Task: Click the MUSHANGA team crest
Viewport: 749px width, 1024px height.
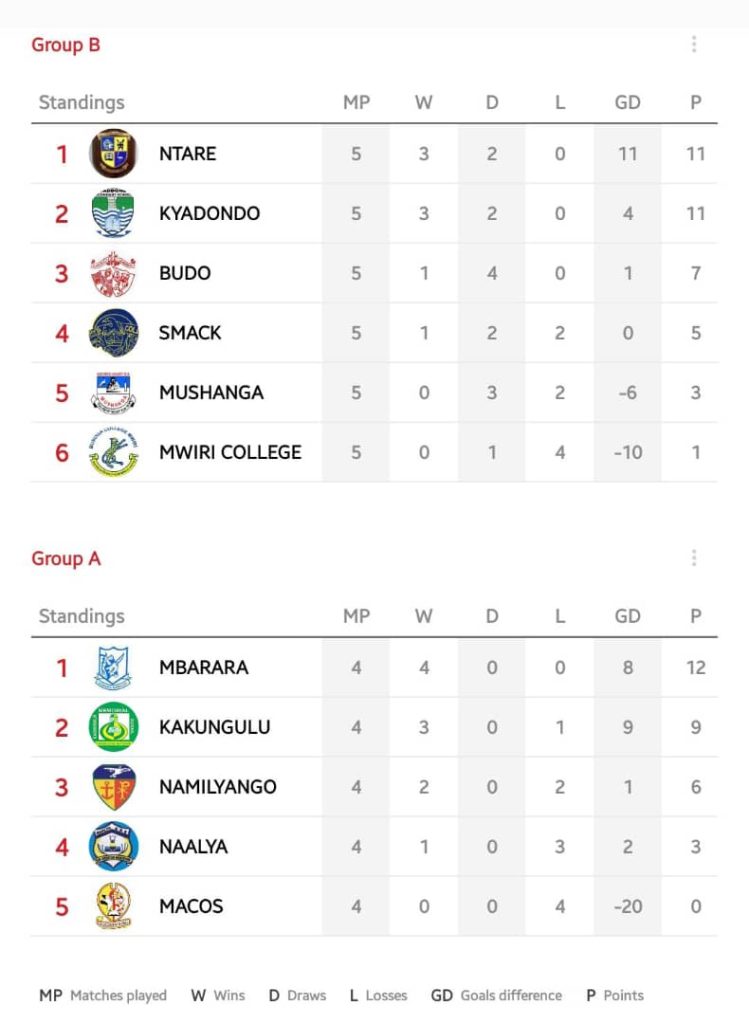Action: (x=114, y=392)
